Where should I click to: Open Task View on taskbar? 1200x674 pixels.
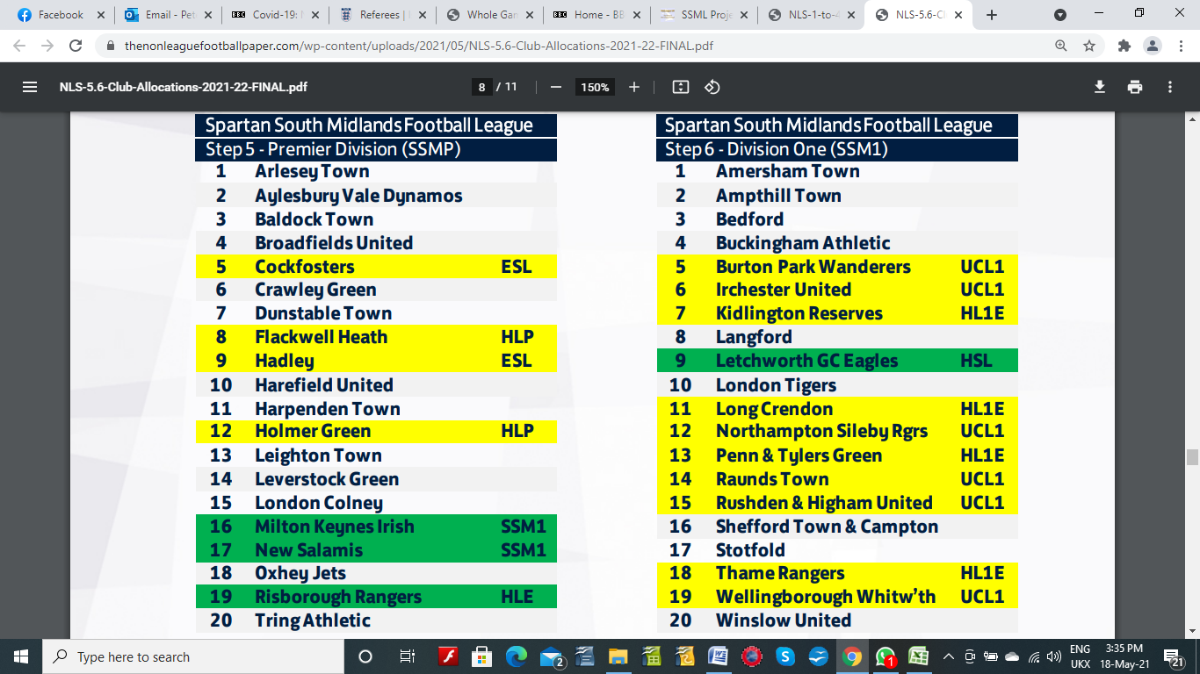(407, 657)
